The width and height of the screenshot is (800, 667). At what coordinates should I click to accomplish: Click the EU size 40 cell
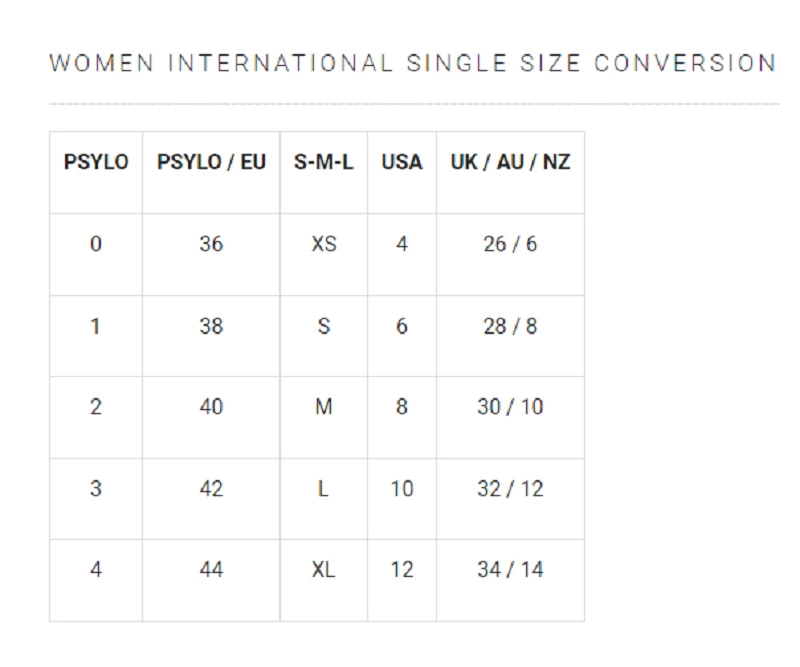(211, 407)
